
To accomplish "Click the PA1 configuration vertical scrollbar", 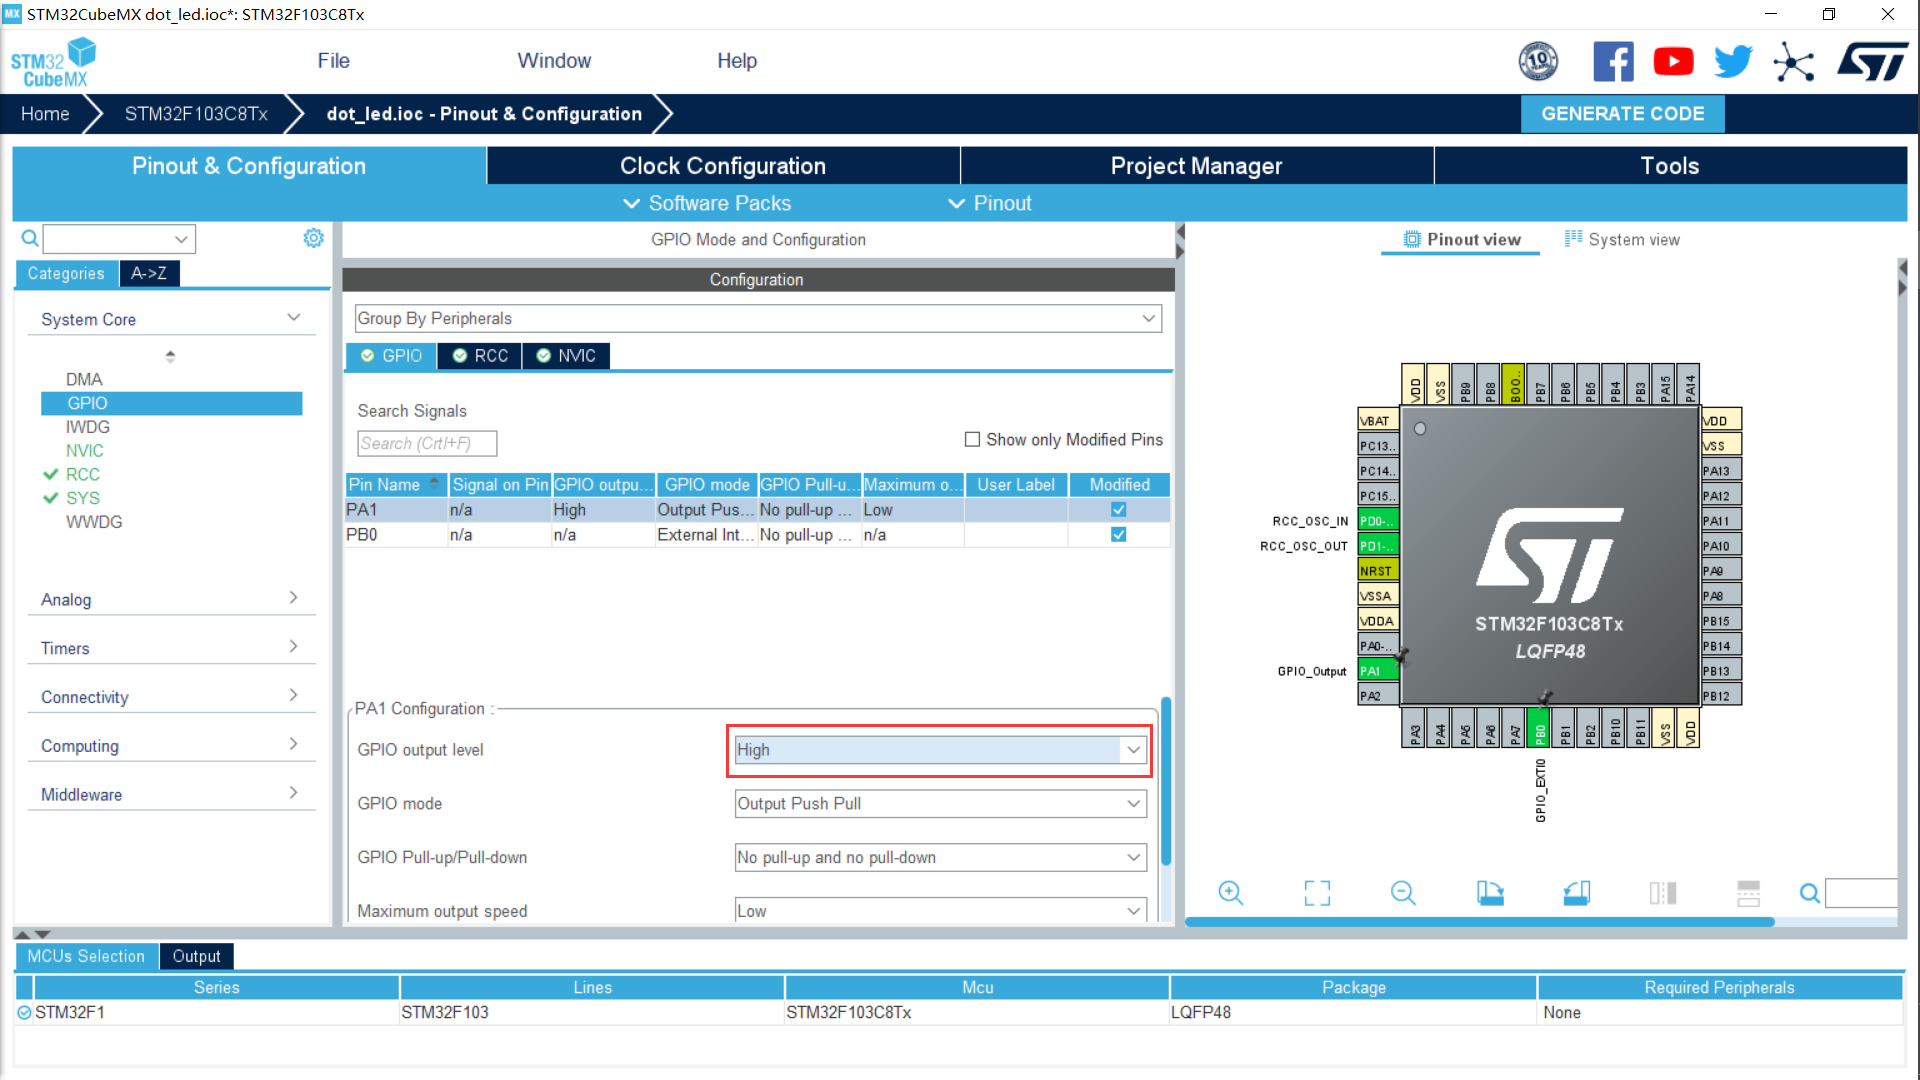I will point(1166,781).
